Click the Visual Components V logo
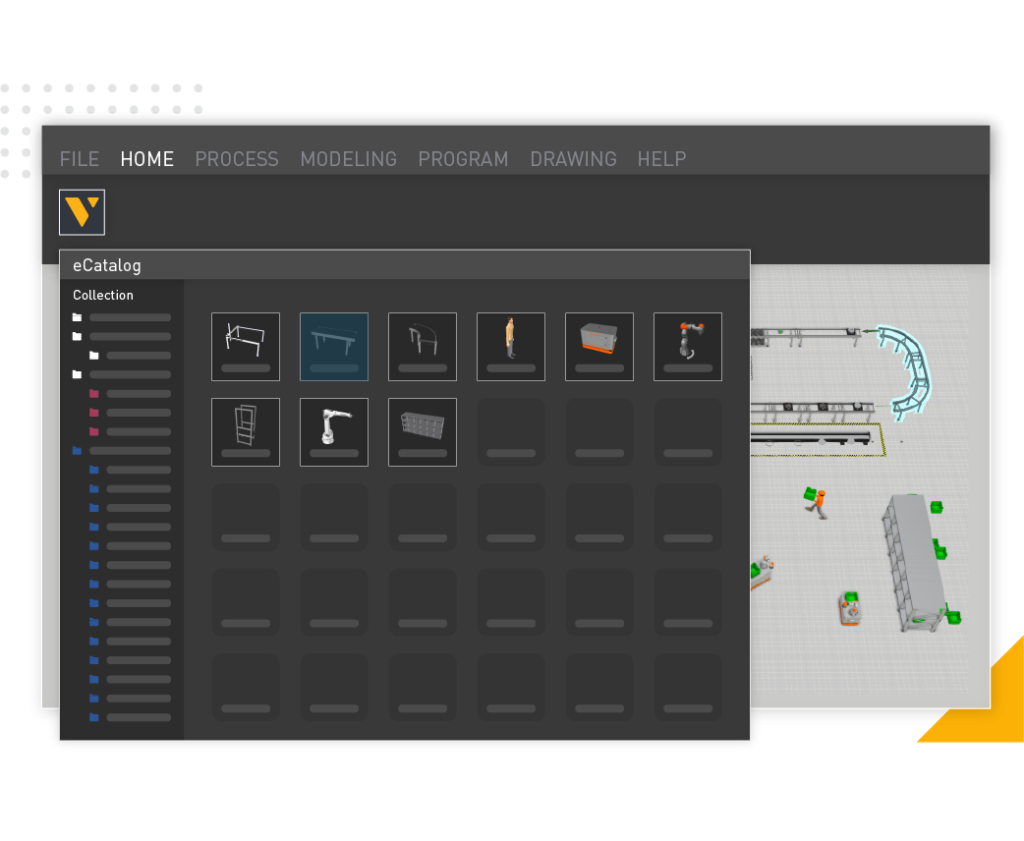This screenshot has width=1024, height=841. (81, 212)
